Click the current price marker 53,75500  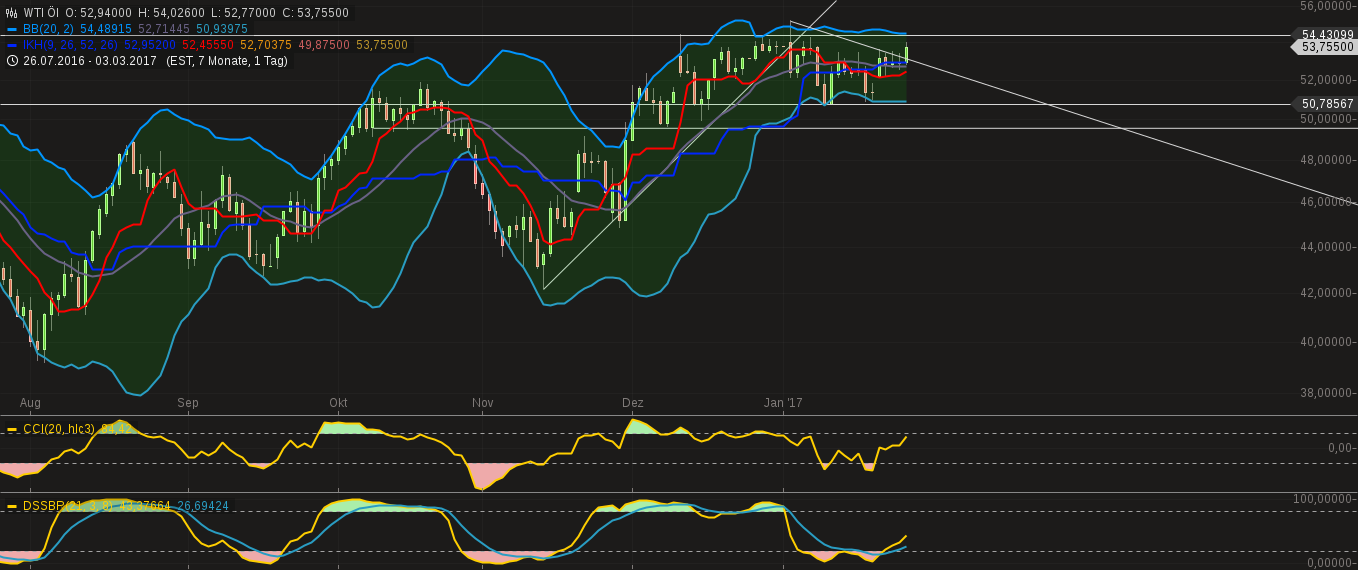(1327, 47)
